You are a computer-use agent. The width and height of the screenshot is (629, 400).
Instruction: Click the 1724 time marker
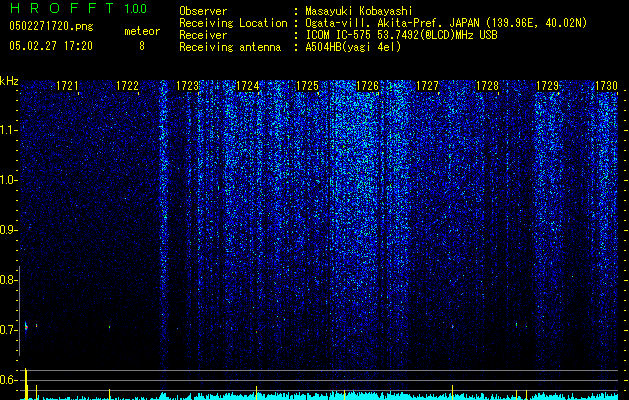coord(248,86)
